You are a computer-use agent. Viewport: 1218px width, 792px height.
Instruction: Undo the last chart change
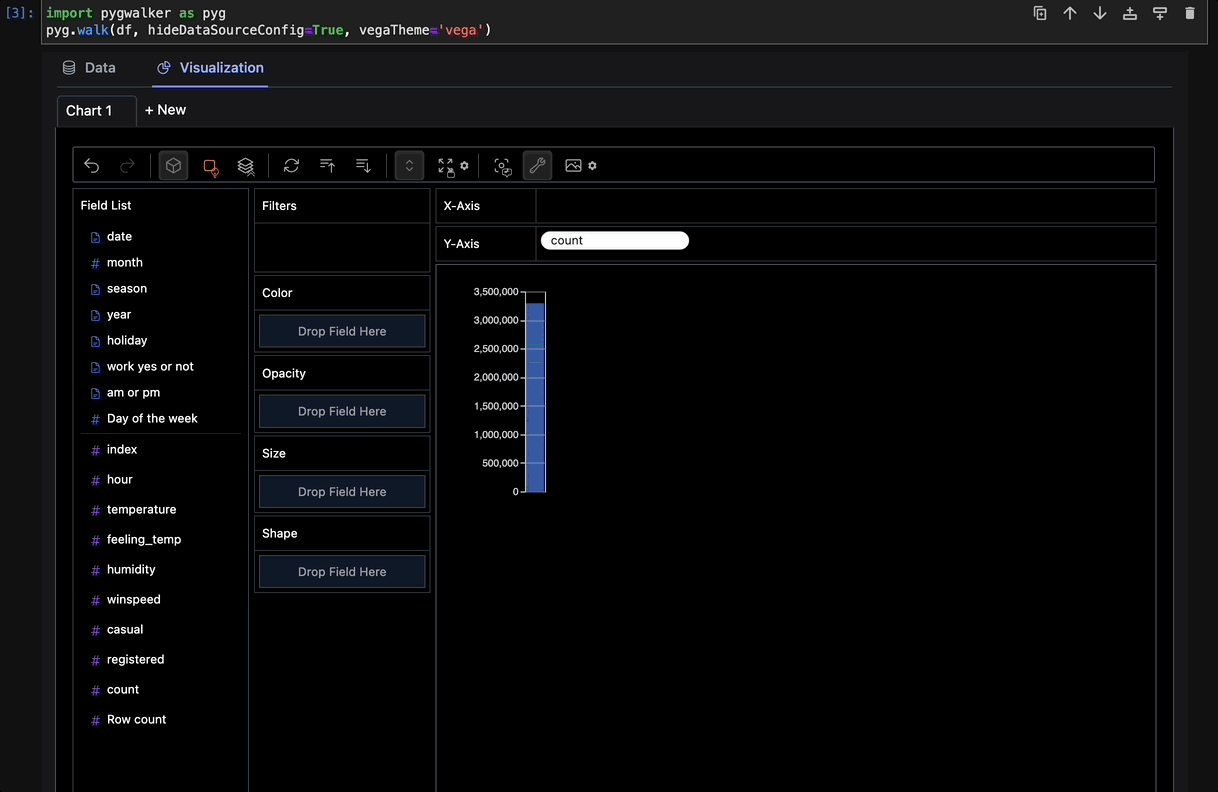(92, 166)
